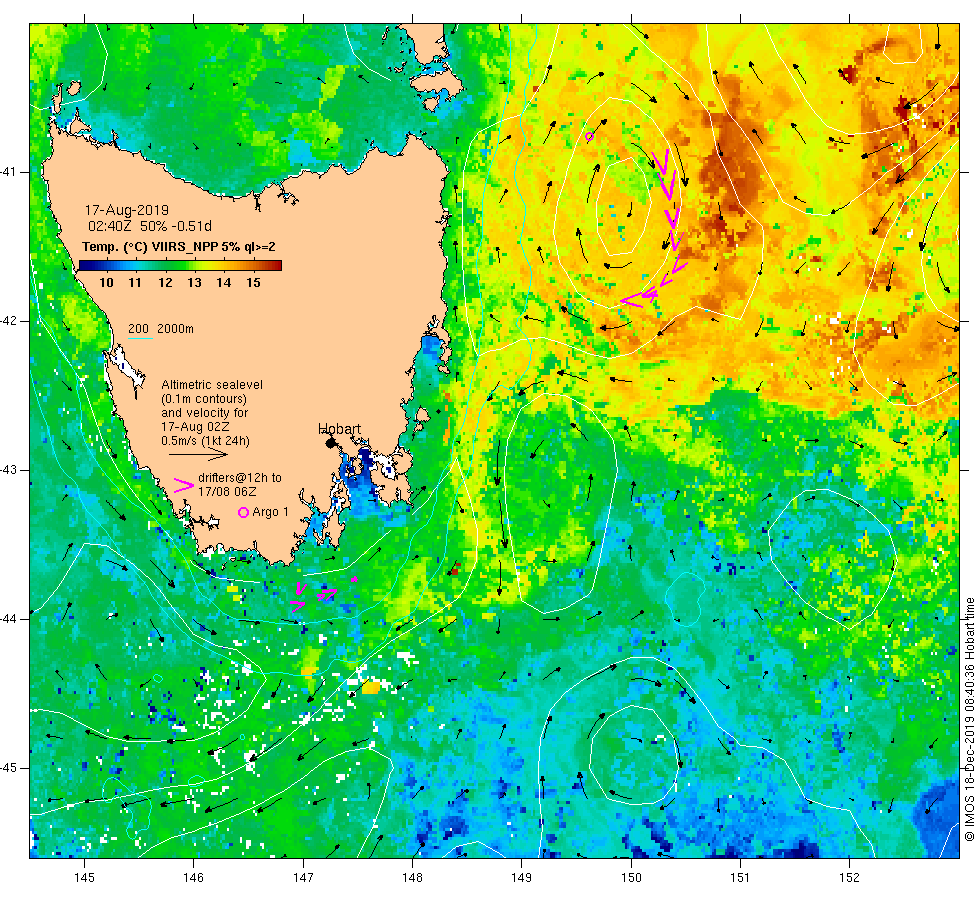Click '17/08 06Z' legend text
This screenshot has height=900, width=980.
click(228, 492)
